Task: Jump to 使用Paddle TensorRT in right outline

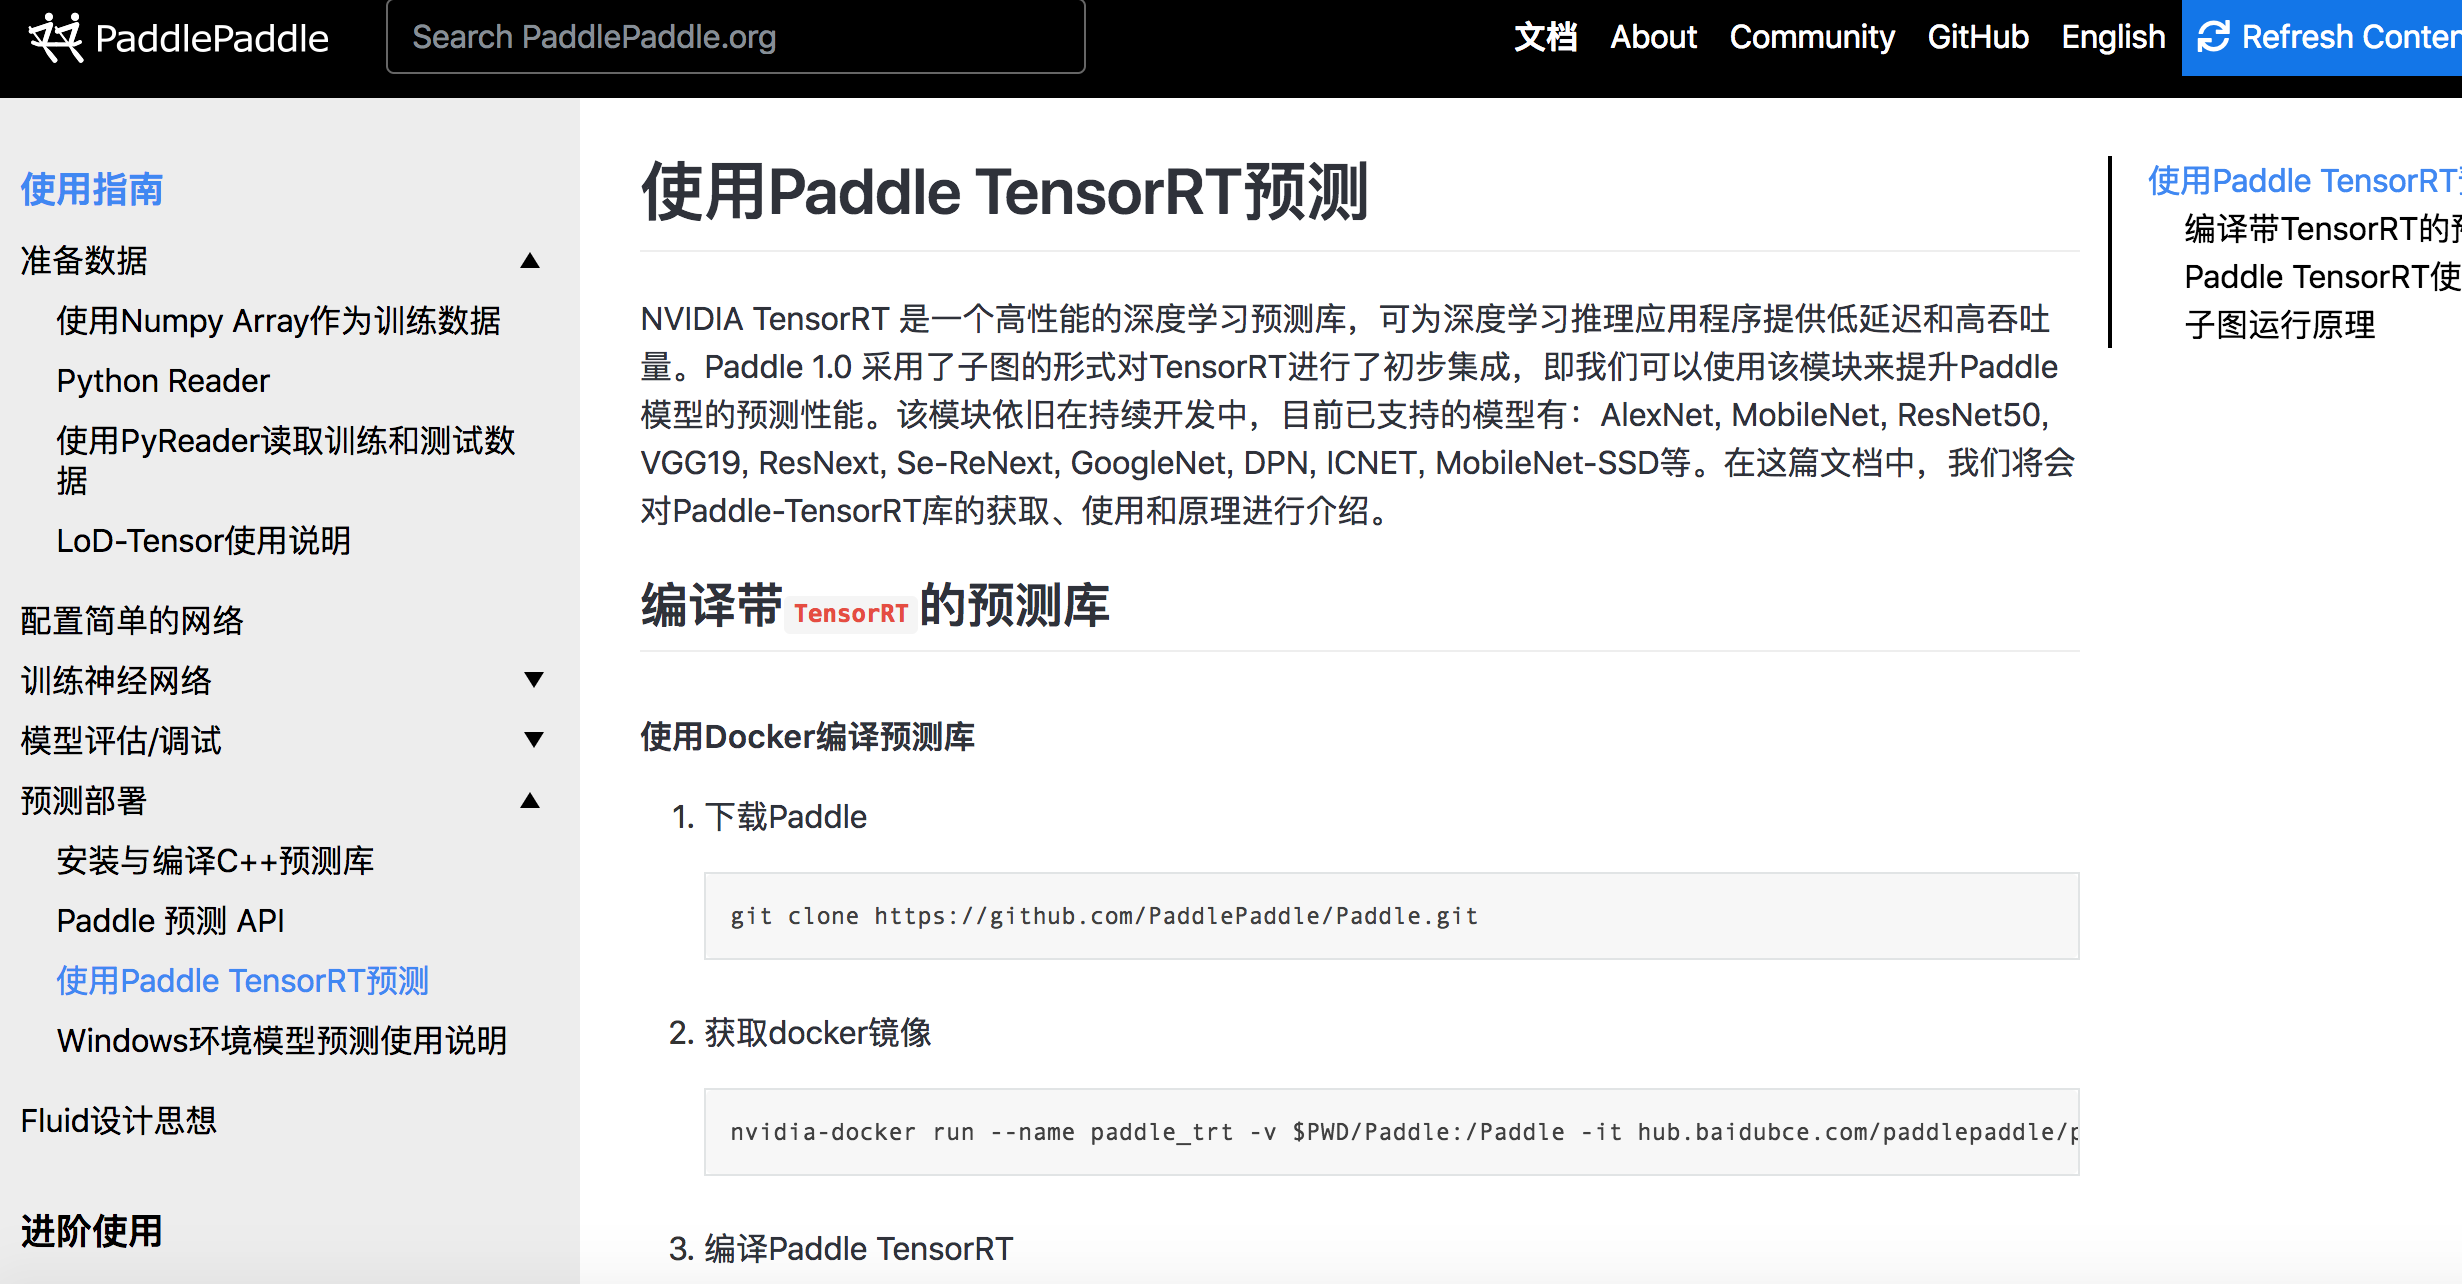Action: (x=2304, y=181)
